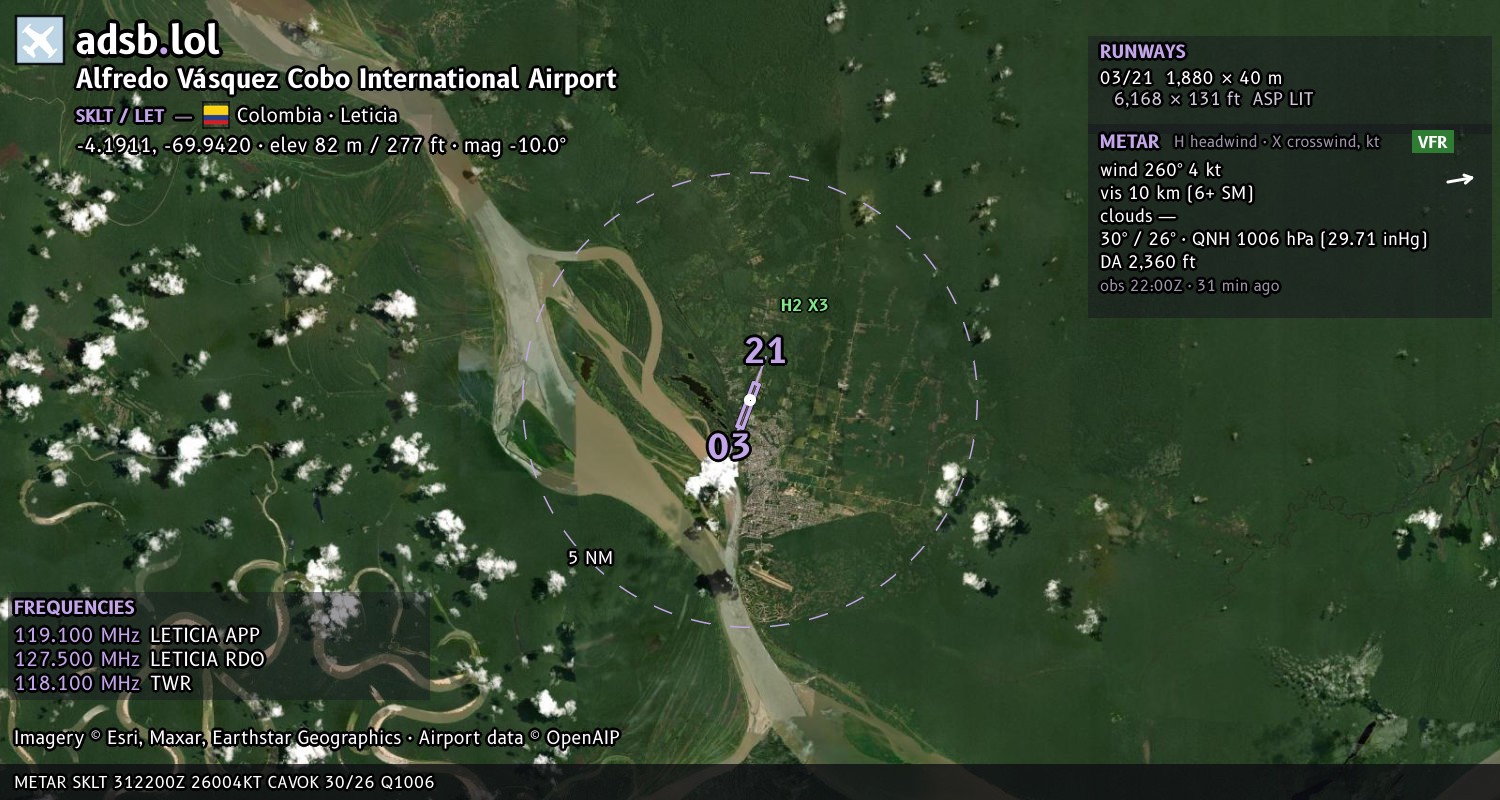Image resolution: width=1500 pixels, height=800 pixels.
Task: Click the adsb.lol site title
Action: [148, 41]
